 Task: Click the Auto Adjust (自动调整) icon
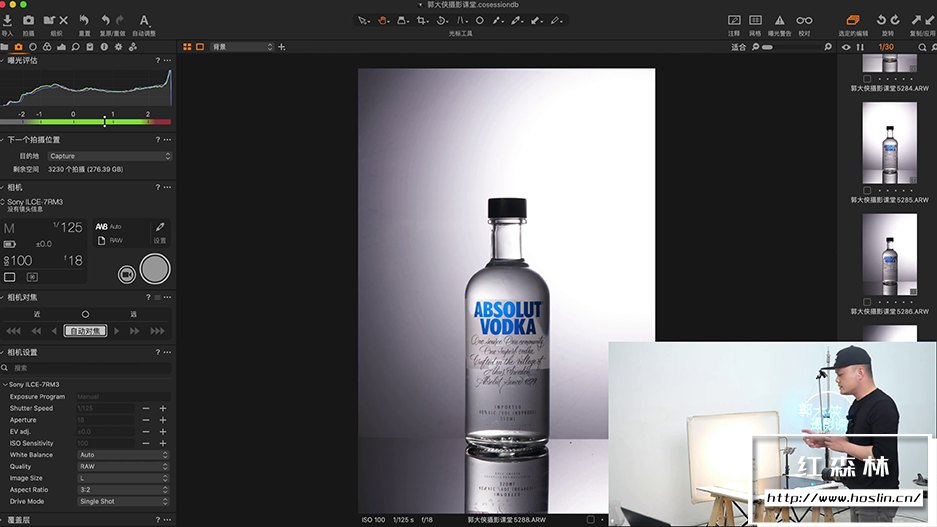(144, 20)
